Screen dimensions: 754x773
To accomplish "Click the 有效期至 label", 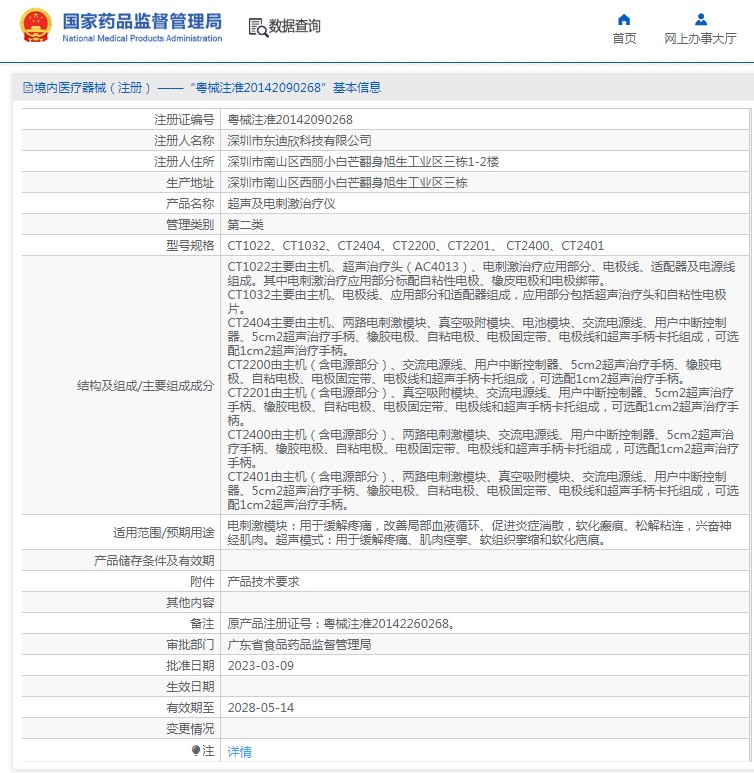I will click(x=190, y=707).
